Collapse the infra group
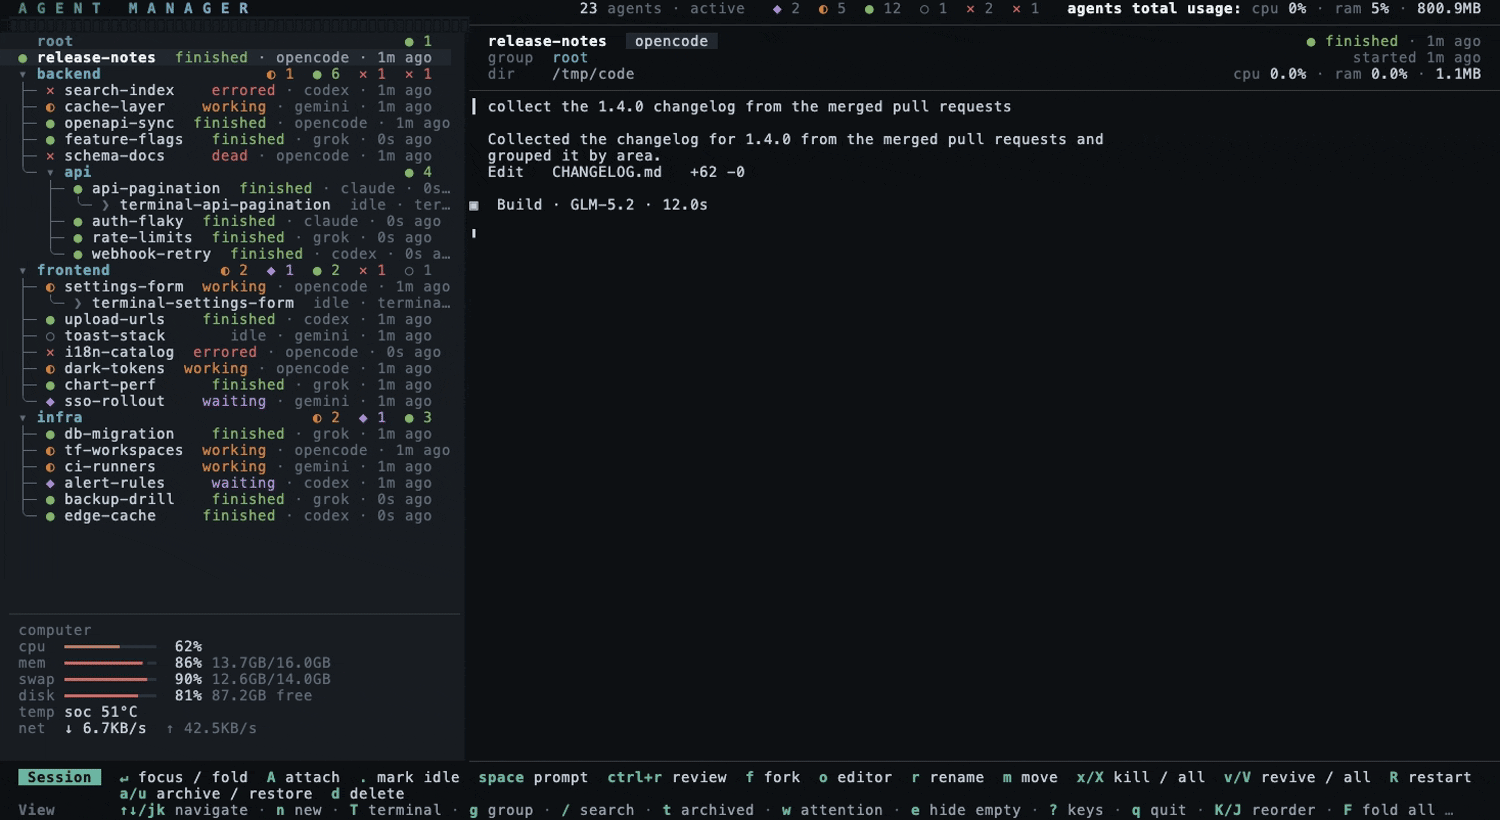1500x820 pixels. coord(23,418)
